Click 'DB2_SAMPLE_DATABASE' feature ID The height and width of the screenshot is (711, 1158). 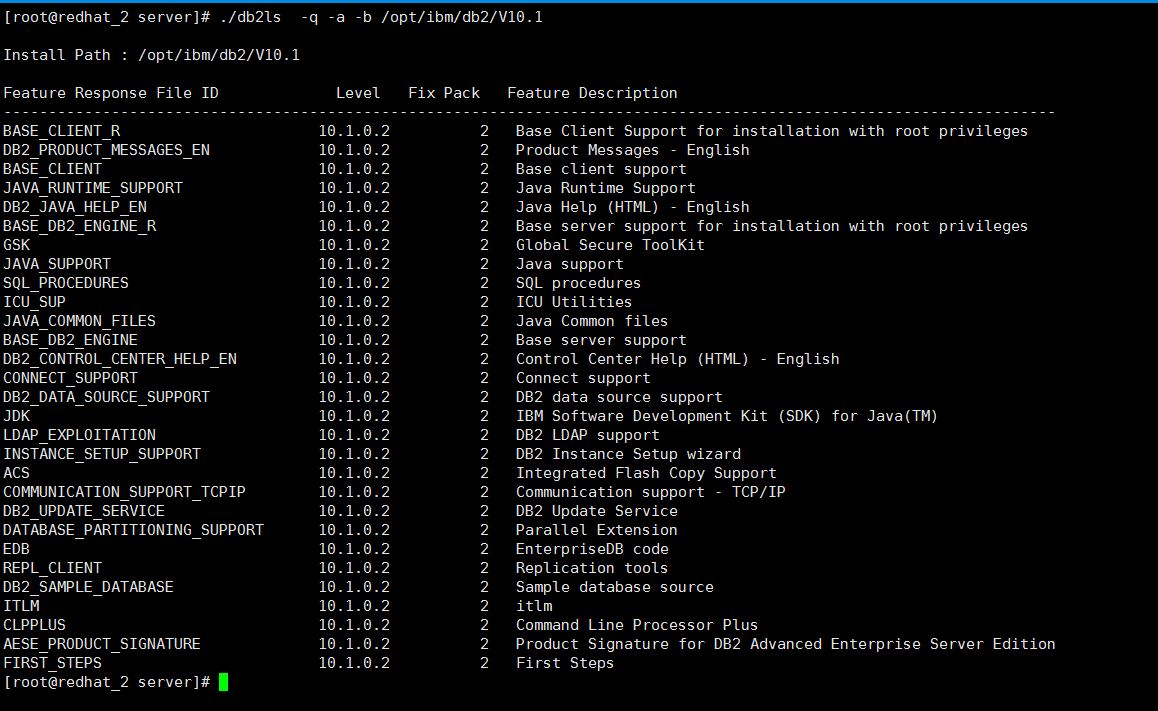pyautogui.click(x=88, y=587)
